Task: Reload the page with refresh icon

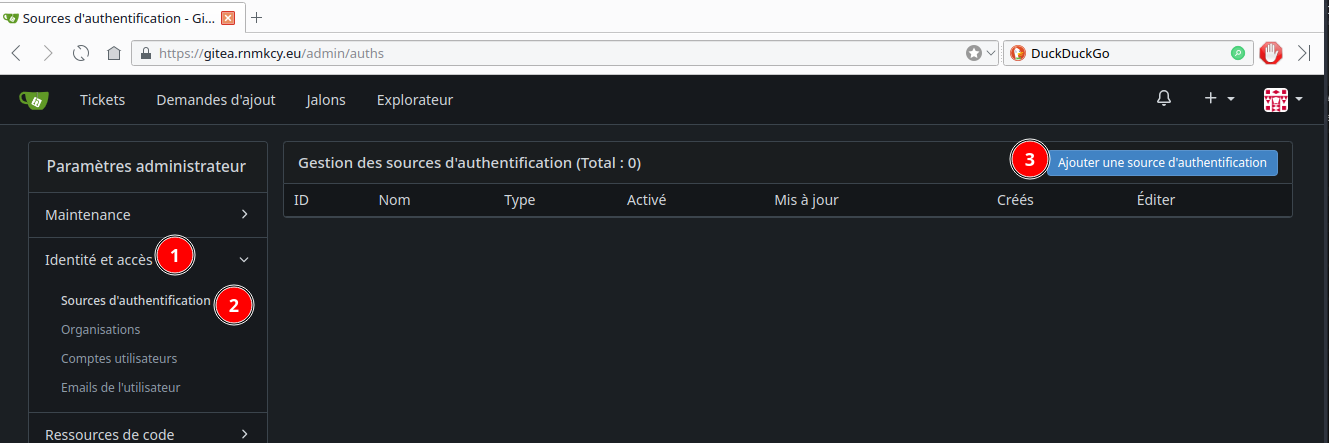Action: 81,53
